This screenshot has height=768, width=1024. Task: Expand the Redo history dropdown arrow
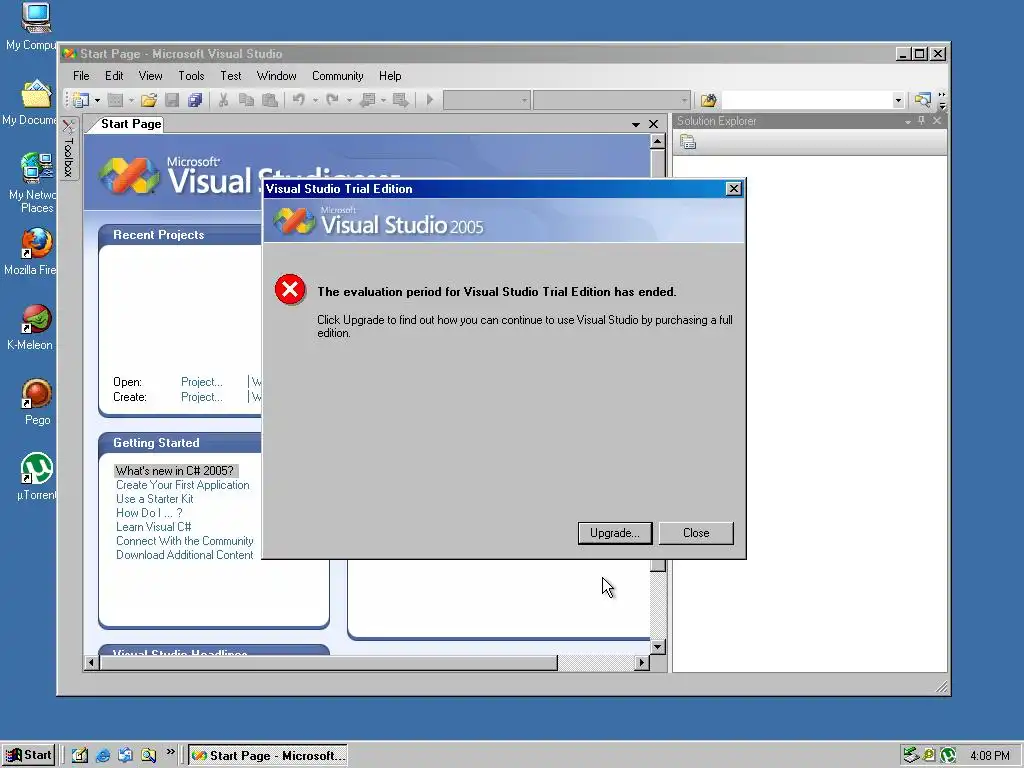[x=349, y=100]
